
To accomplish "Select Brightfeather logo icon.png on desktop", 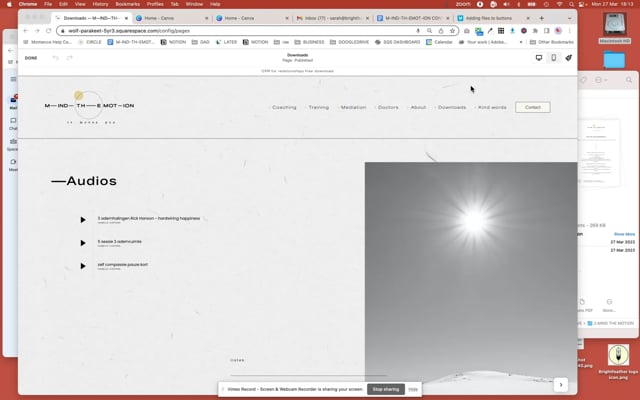I will pyautogui.click(x=618, y=362).
